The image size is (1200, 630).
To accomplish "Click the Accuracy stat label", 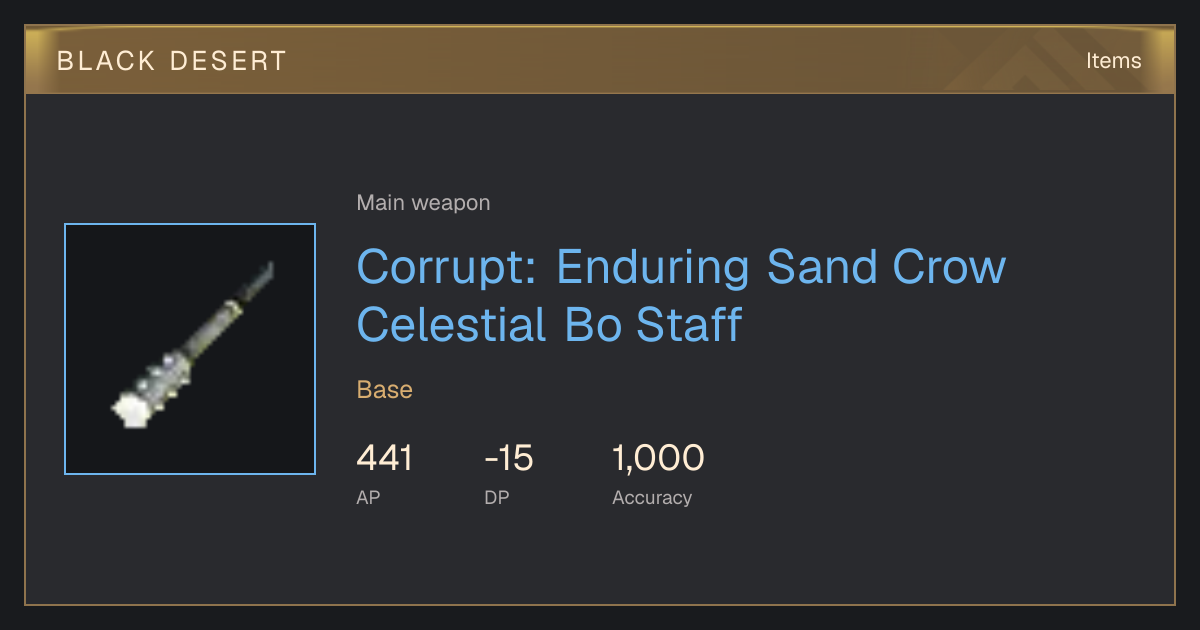I will pyautogui.click(x=652, y=497).
